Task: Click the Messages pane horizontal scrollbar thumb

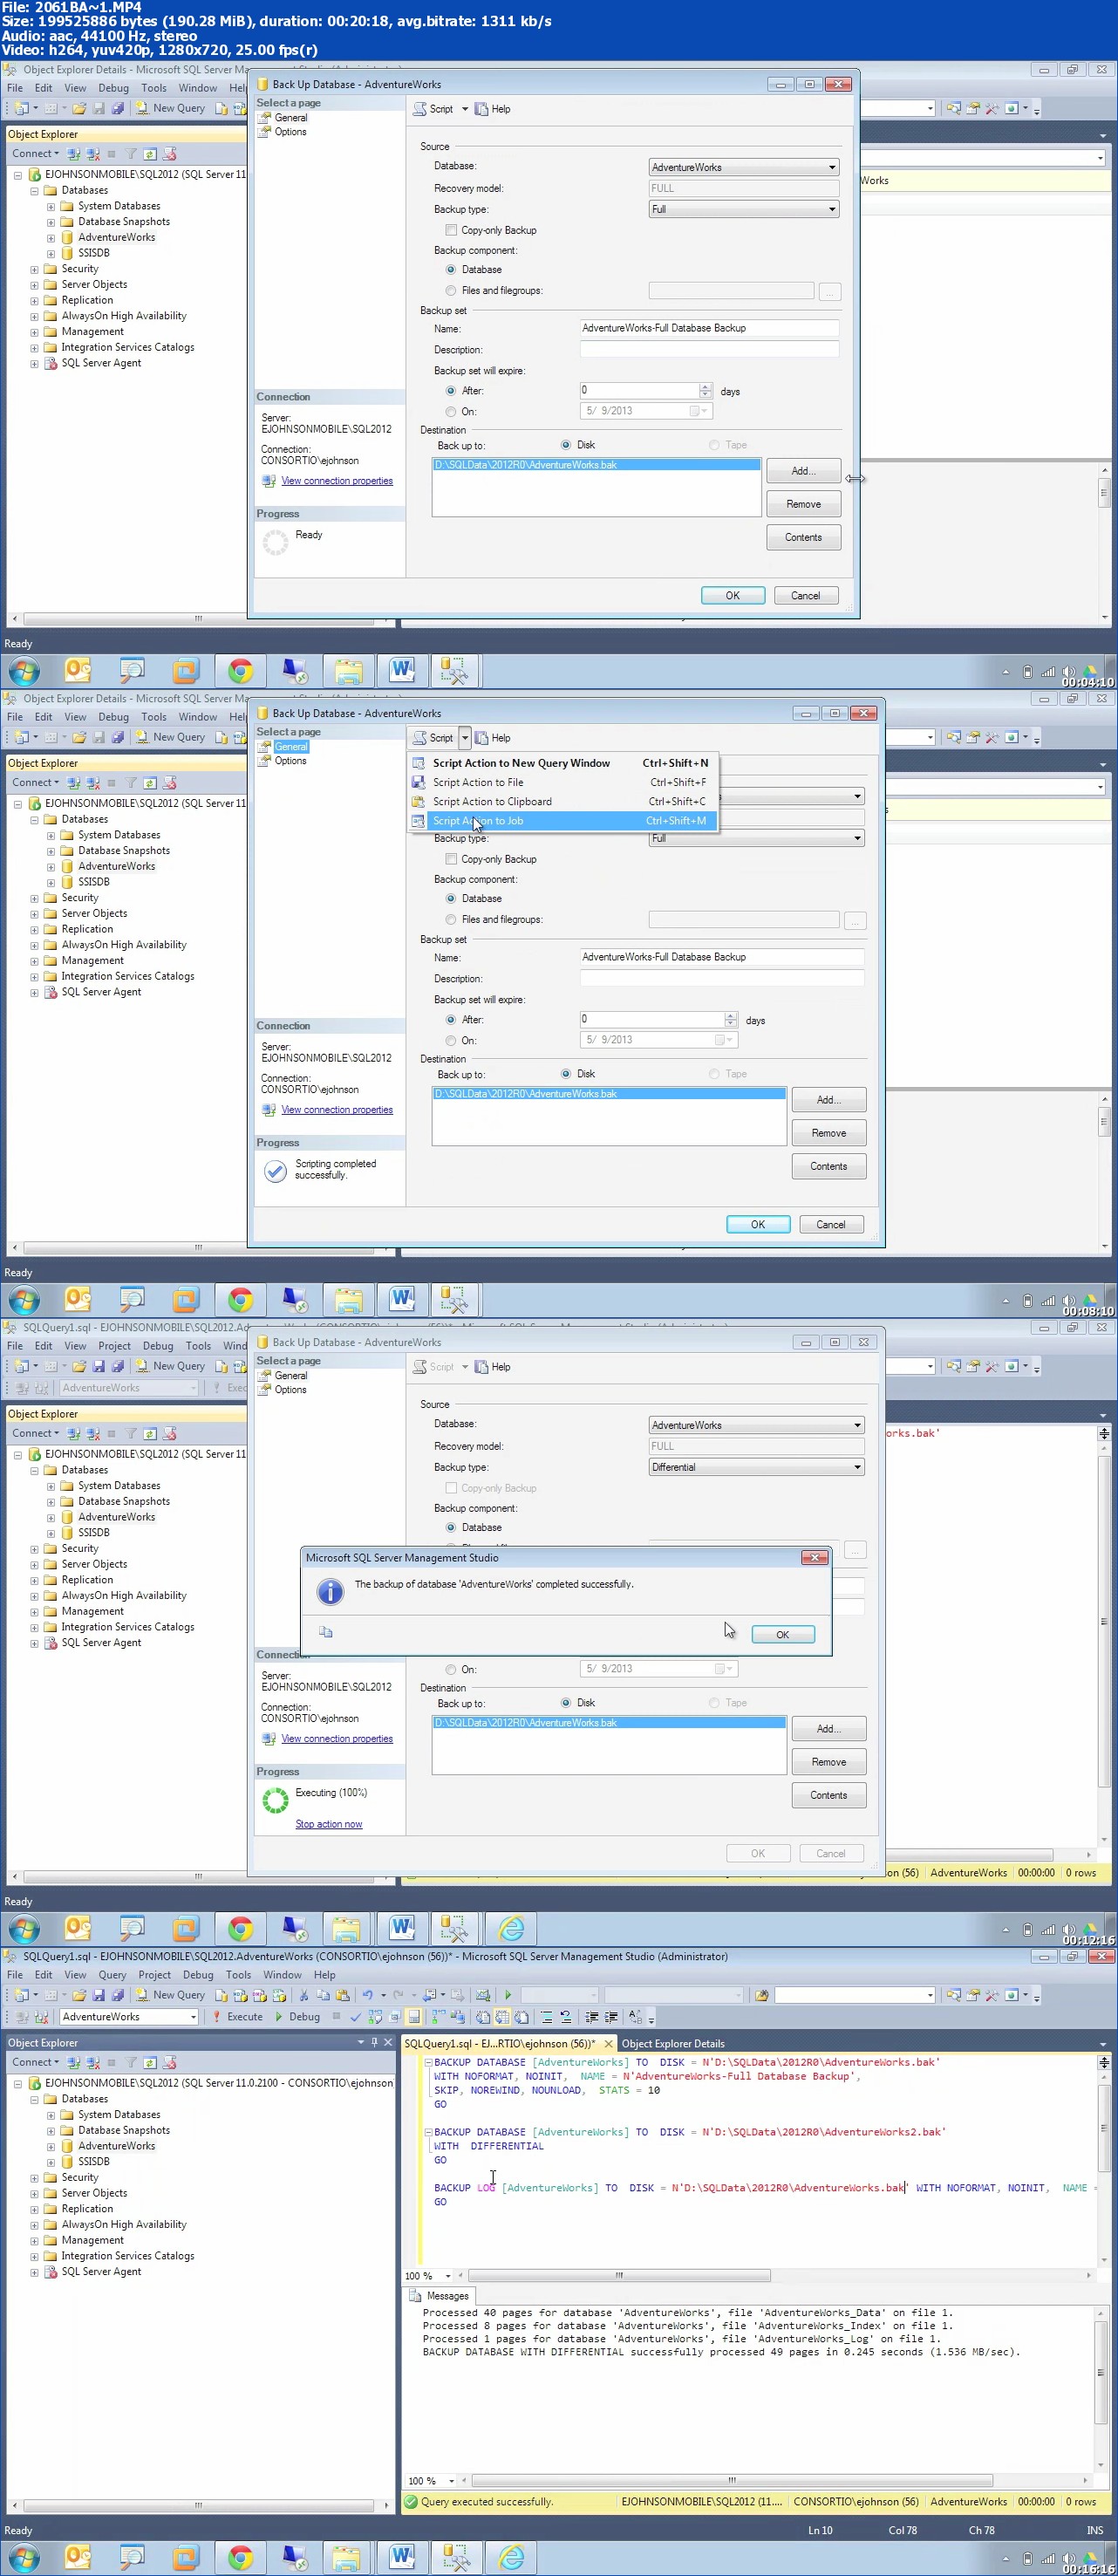Action: click(x=732, y=2480)
